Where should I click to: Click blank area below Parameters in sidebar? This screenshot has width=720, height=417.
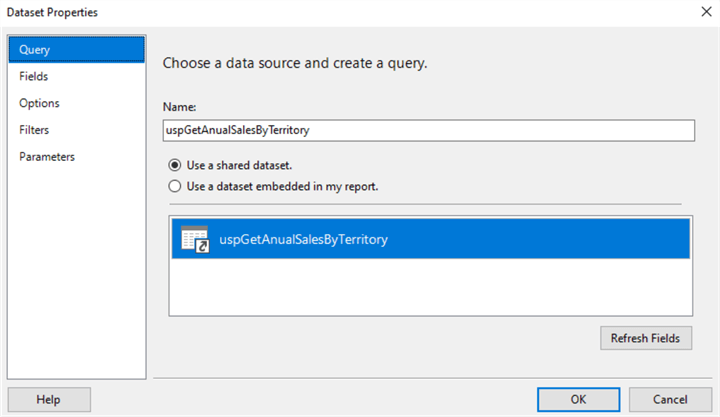pyautogui.click(x=76, y=270)
